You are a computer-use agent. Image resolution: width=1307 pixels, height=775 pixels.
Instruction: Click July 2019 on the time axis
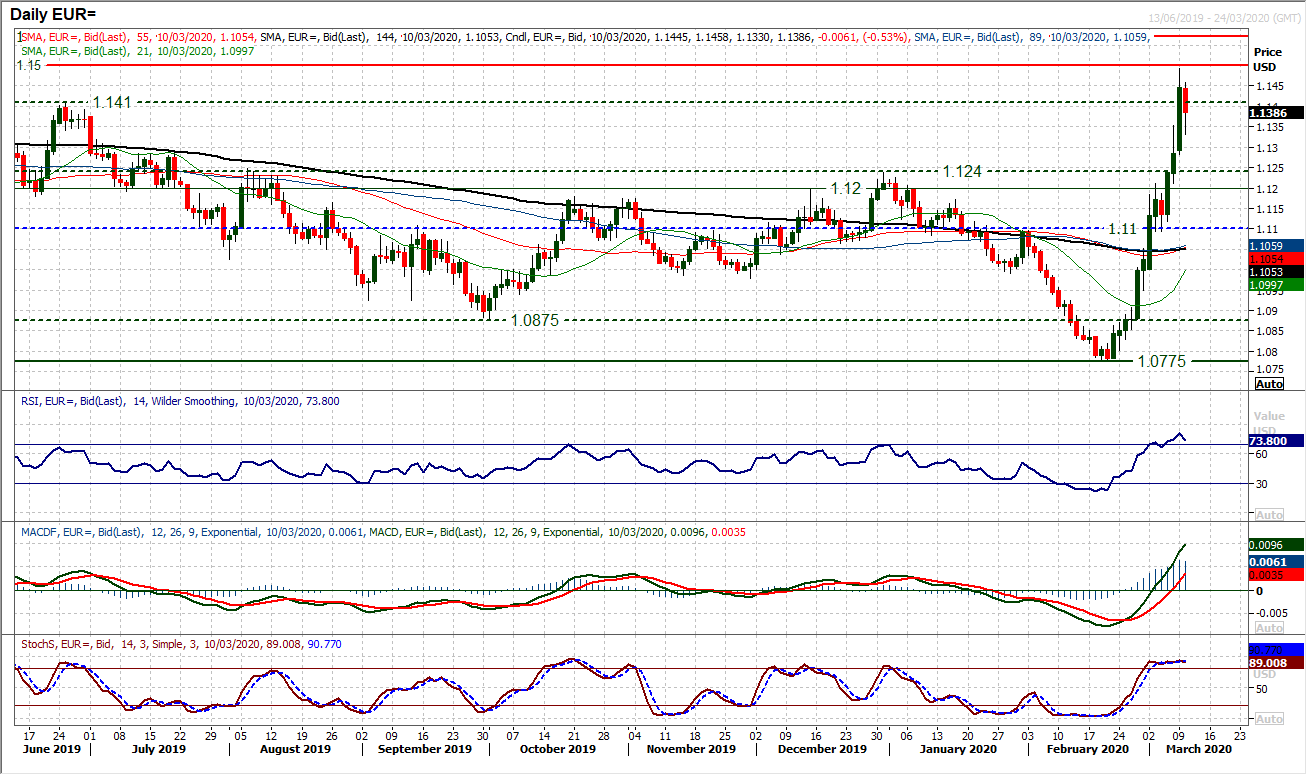click(157, 748)
